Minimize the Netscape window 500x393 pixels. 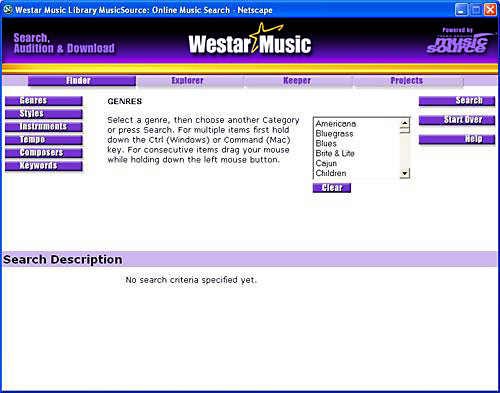[x=461, y=10]
